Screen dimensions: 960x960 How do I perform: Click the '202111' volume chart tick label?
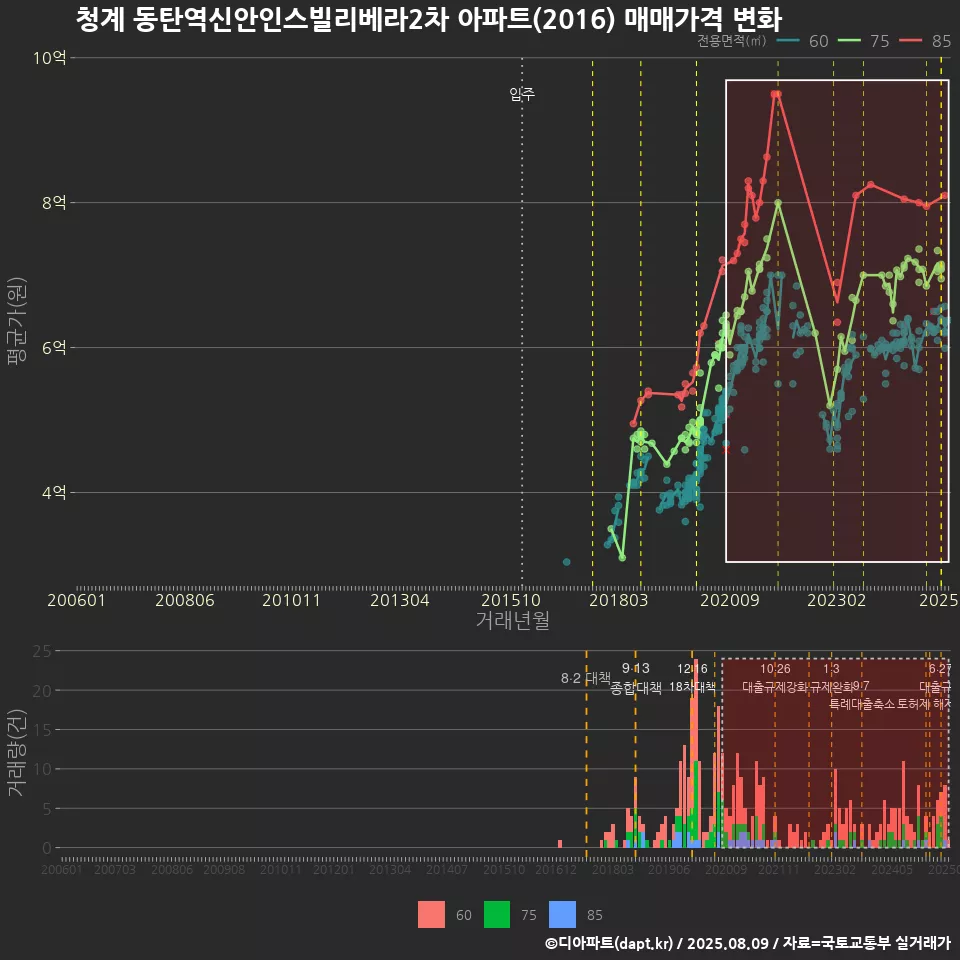point(779,870)
